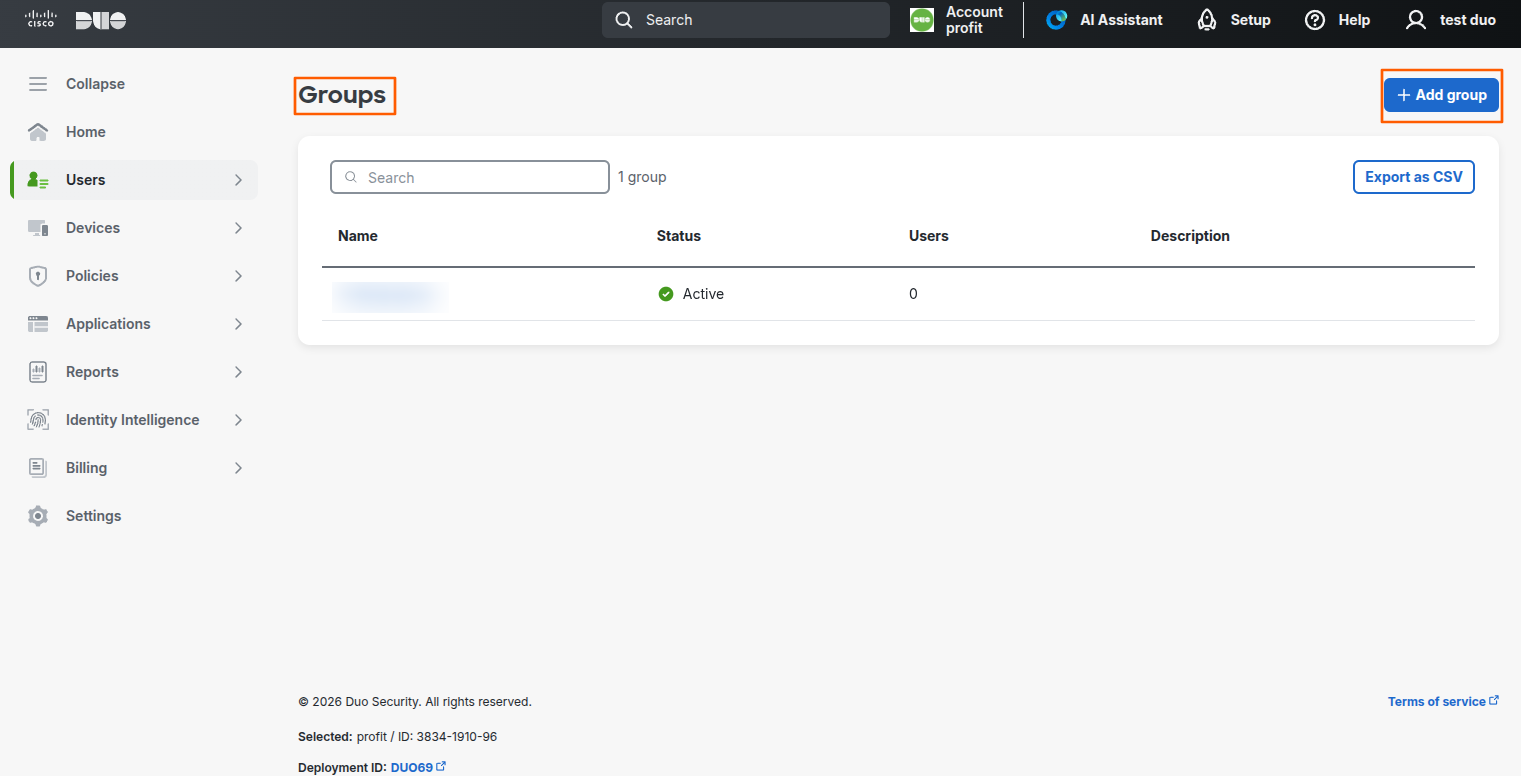Click the groups Search input field
Viewport: 1521px width, 776px height.
pyautogui.click(x=470, y=177)
